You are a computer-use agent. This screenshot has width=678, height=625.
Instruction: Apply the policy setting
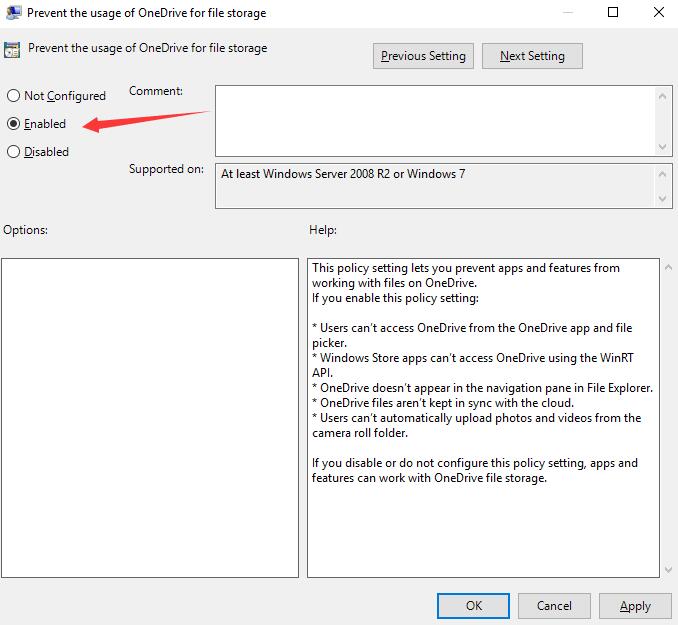tap(635, 606)
